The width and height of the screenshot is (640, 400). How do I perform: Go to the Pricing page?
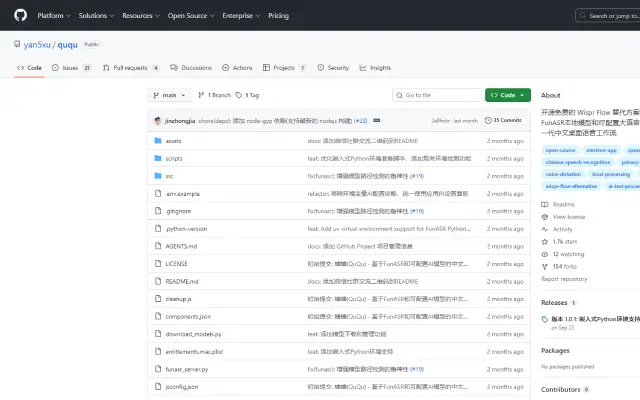coord(278,16)
